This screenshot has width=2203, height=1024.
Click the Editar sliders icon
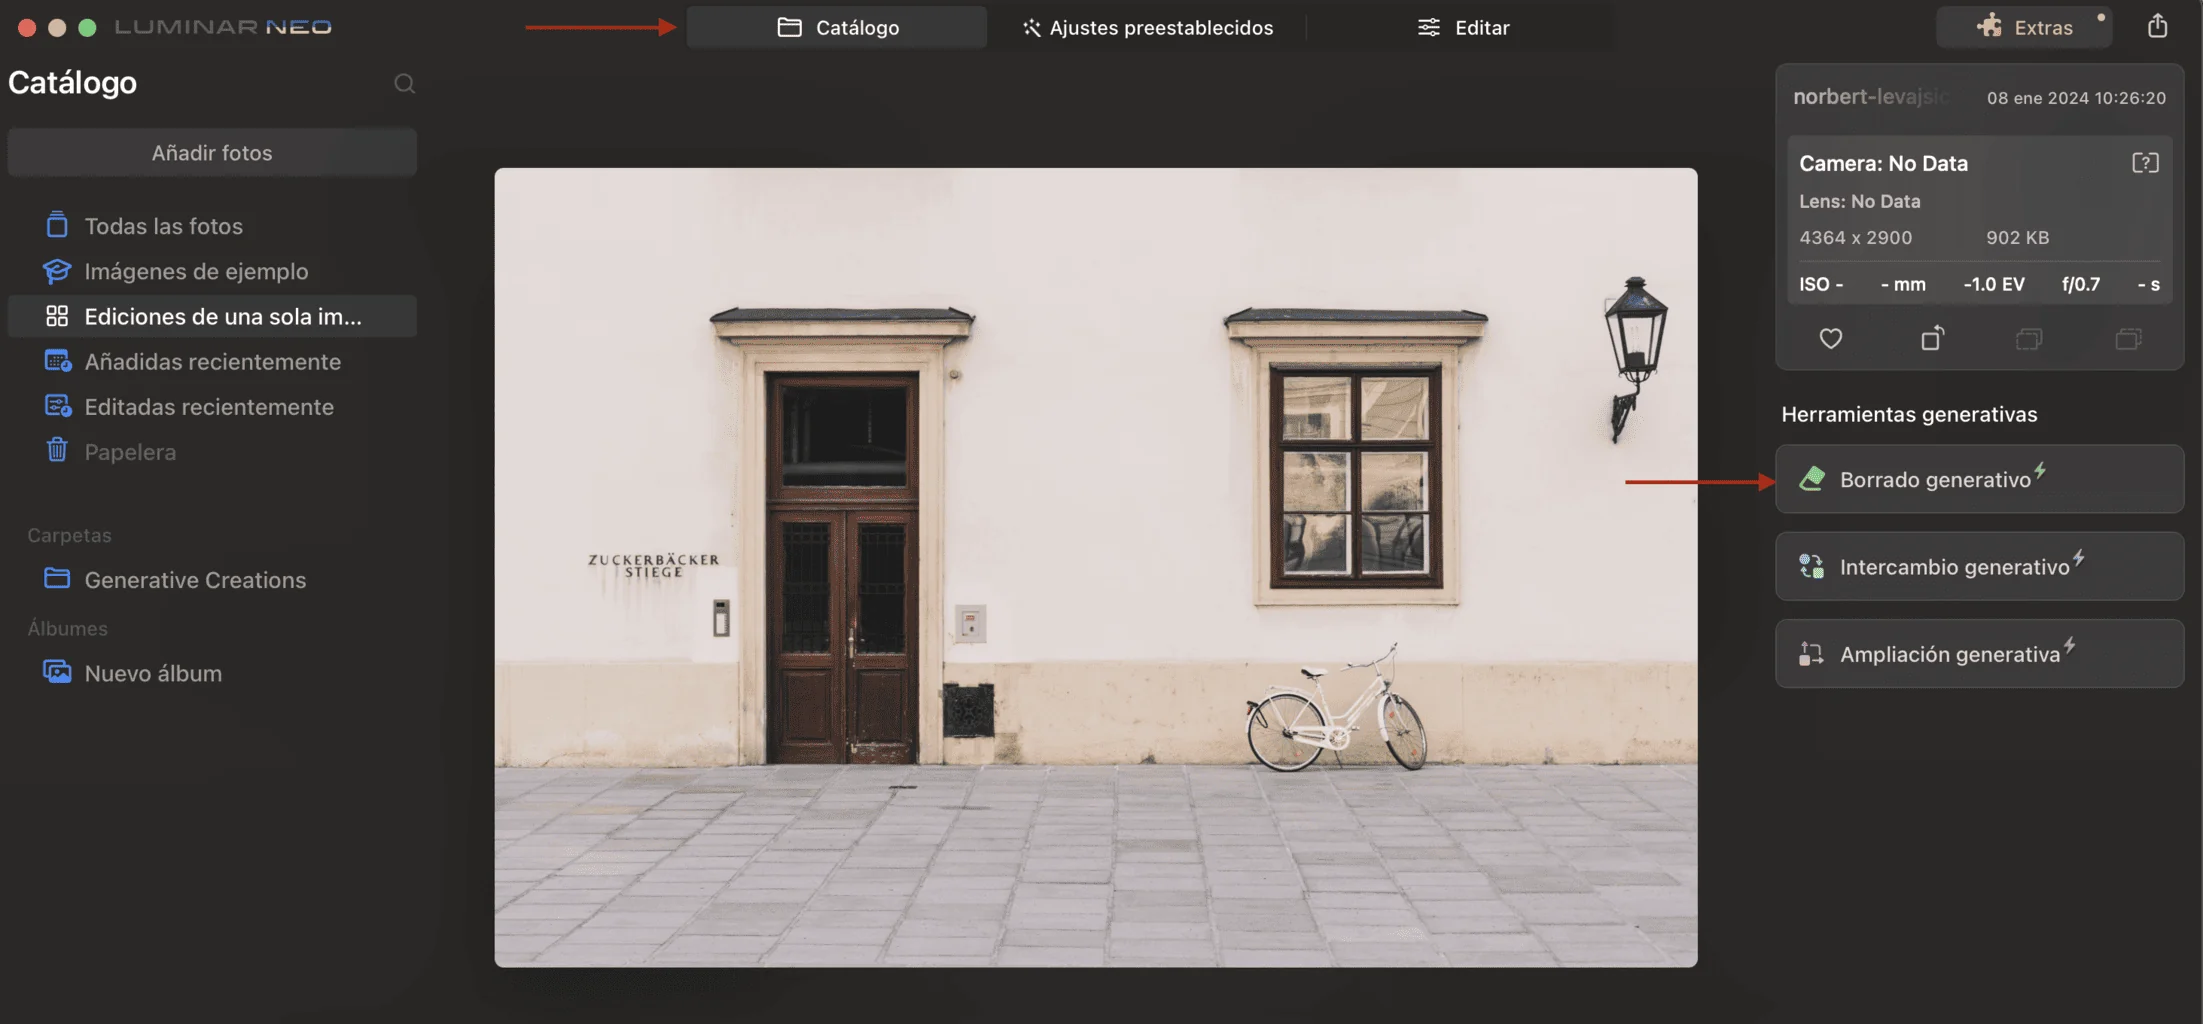pos(1429,27)
